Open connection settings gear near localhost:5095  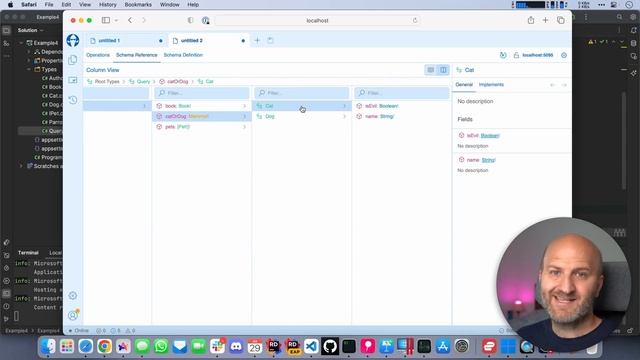click(564, 55)
